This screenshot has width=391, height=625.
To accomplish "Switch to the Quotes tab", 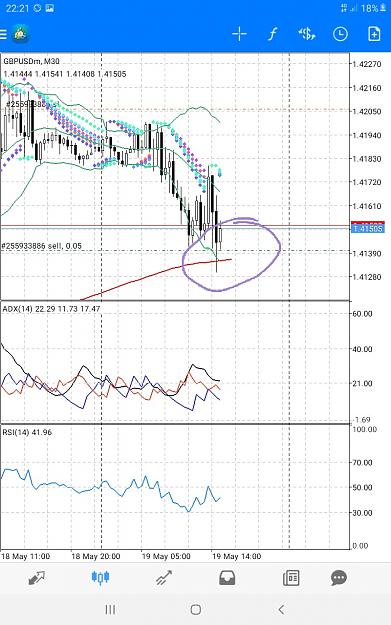I will click(37, 578).
